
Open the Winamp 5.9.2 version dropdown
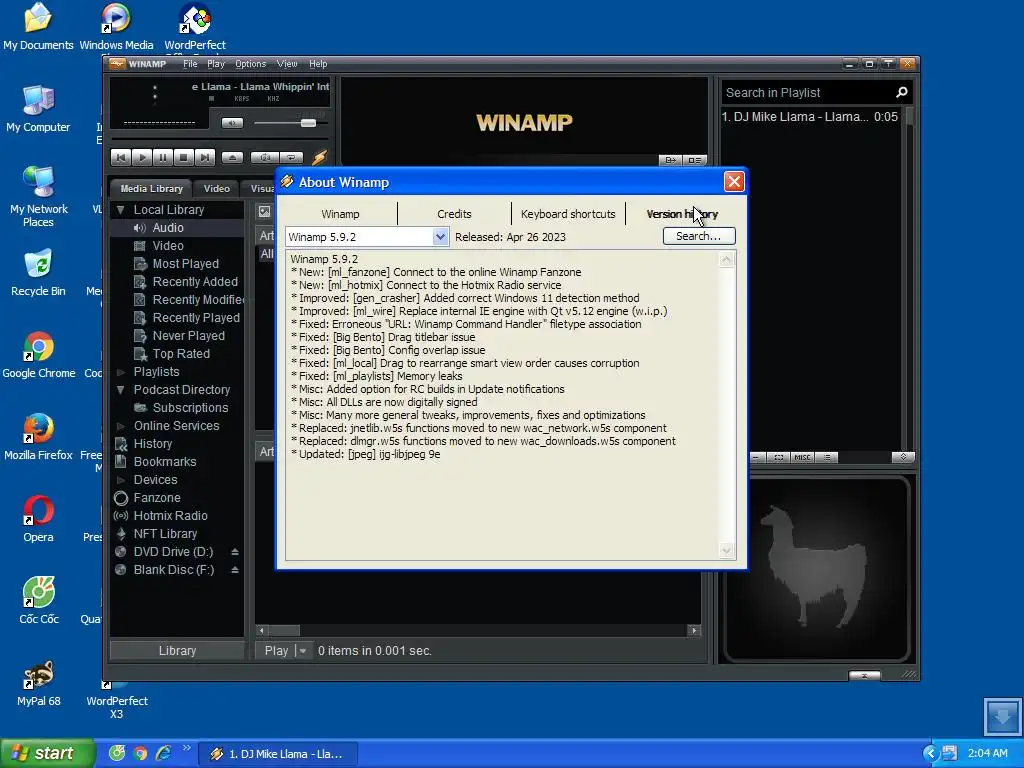click(x=440, y=237)
